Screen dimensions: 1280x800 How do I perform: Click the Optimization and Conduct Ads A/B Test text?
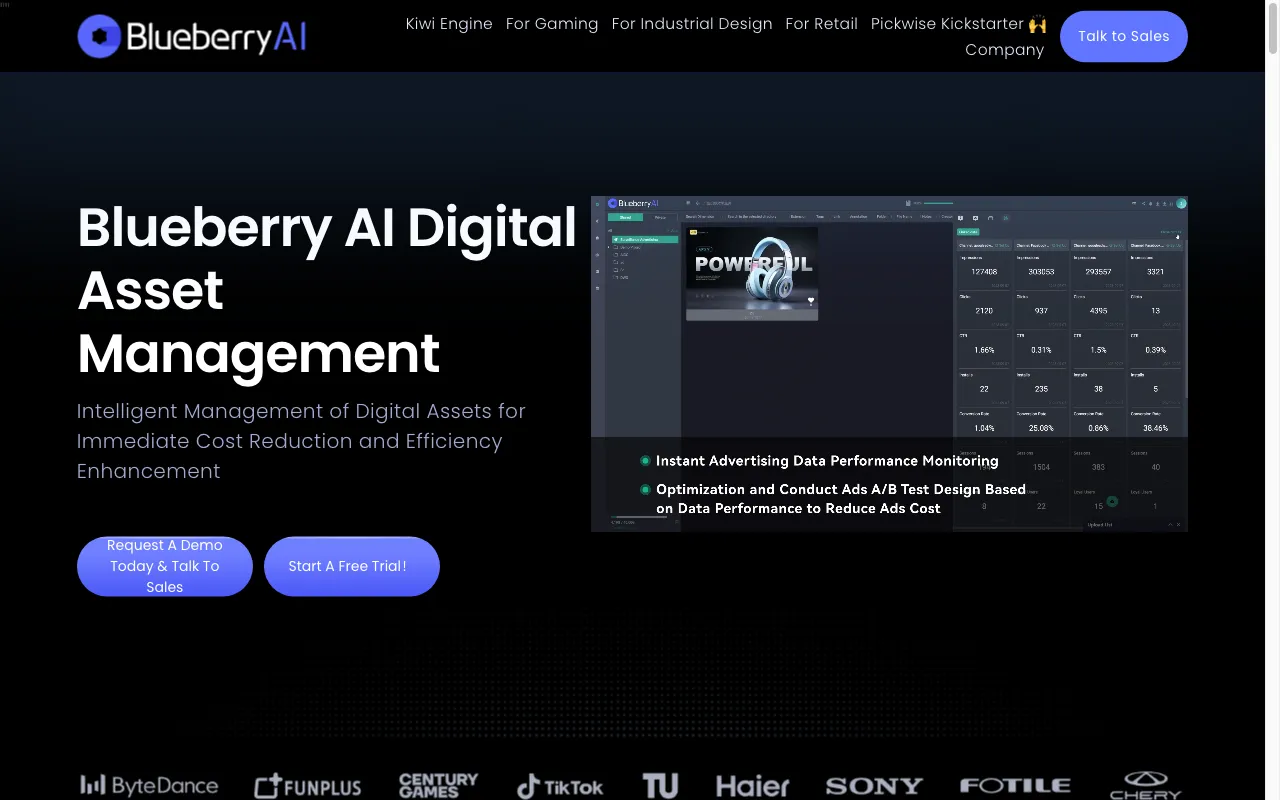pos(841,498)
